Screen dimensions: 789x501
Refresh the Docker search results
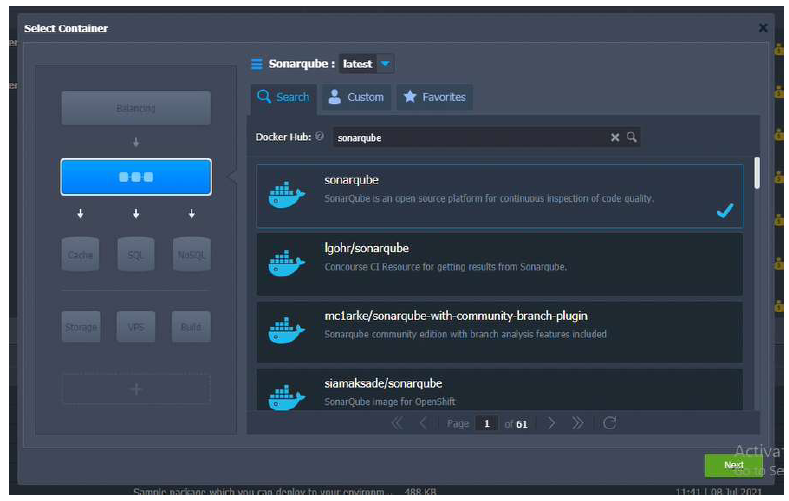[609, 423]
